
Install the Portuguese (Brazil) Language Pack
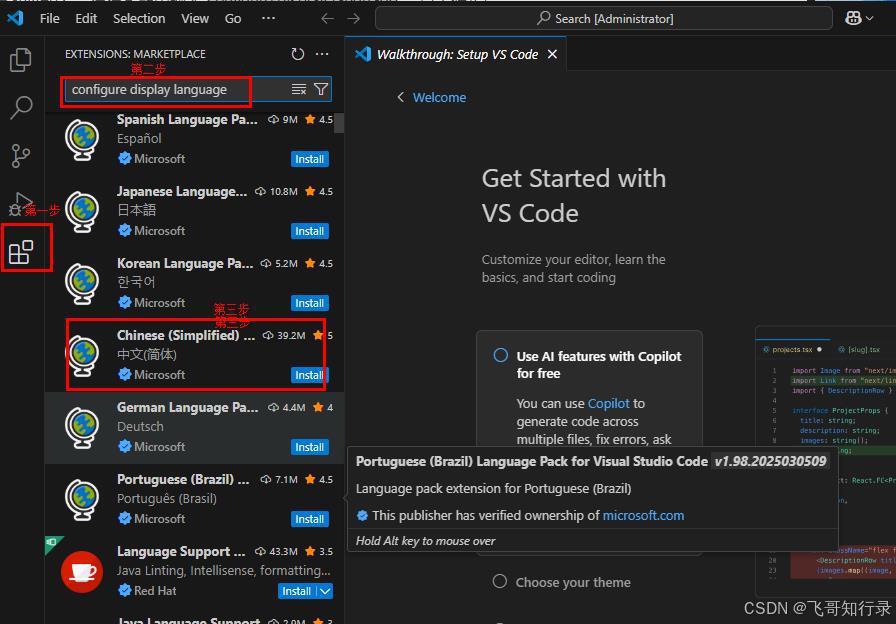coord(310,519)
